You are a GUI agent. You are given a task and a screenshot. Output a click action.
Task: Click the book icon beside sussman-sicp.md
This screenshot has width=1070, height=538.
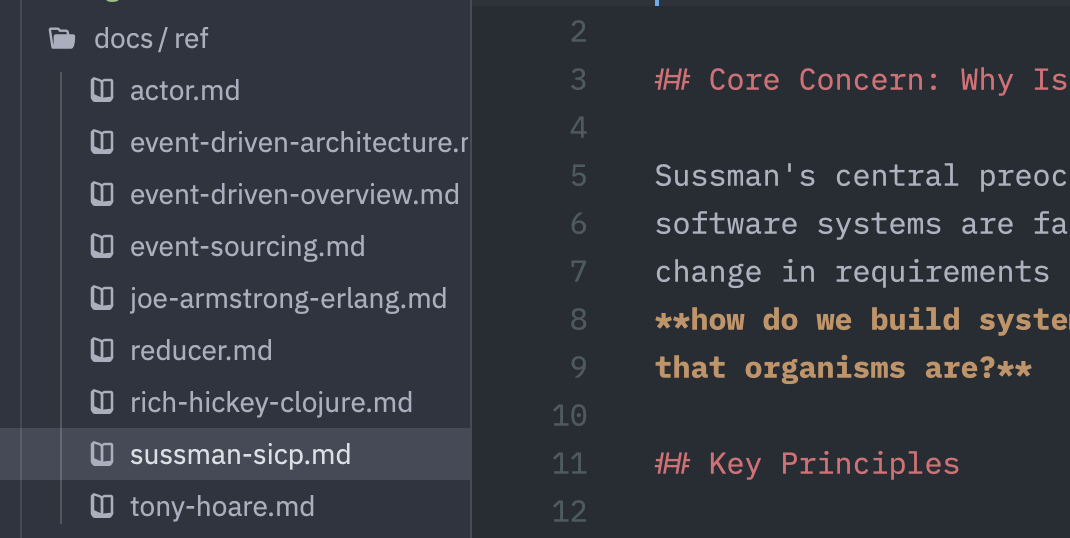pyautogui.click(x=101, y=455)
